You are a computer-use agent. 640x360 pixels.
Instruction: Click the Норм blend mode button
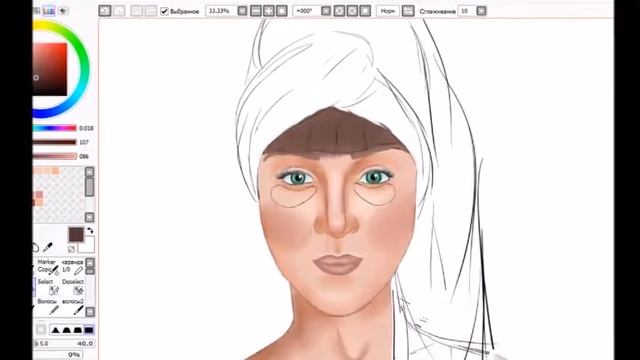tap(387, 11)
